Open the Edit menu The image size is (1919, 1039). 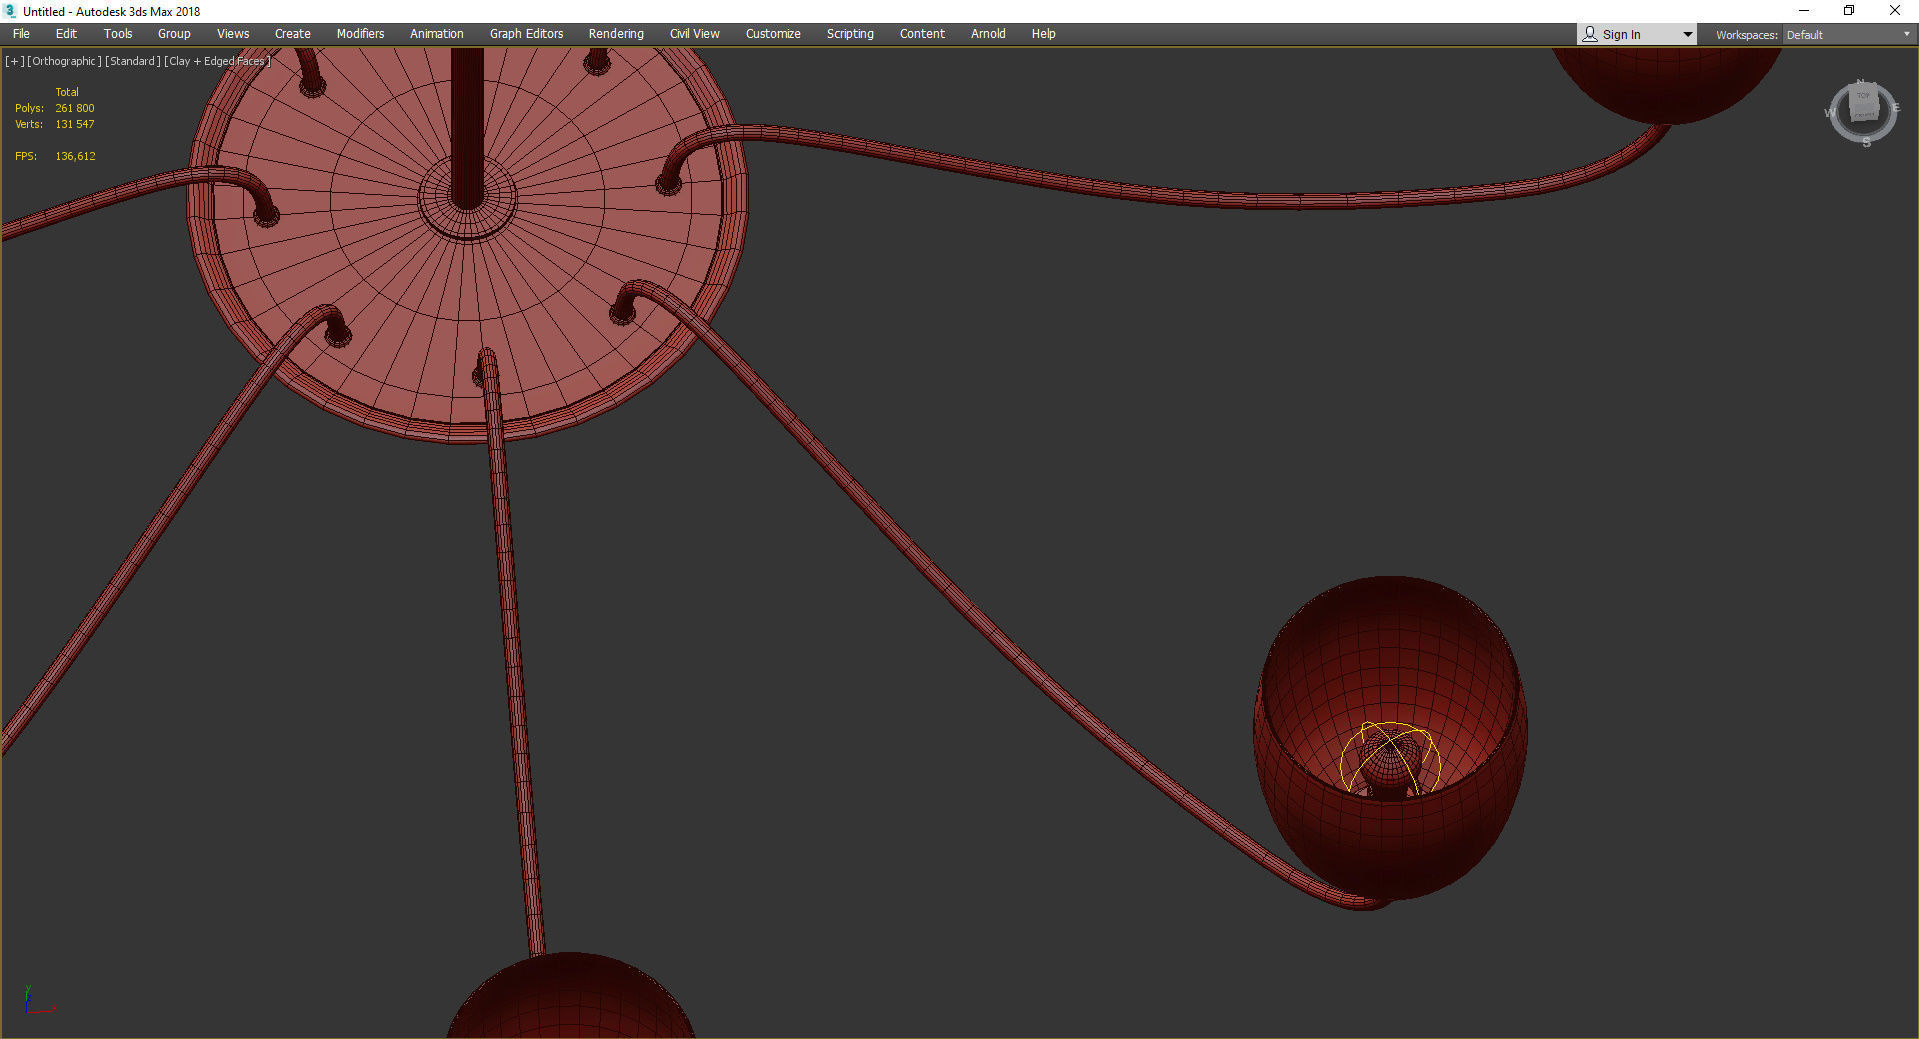coord(66,34)
